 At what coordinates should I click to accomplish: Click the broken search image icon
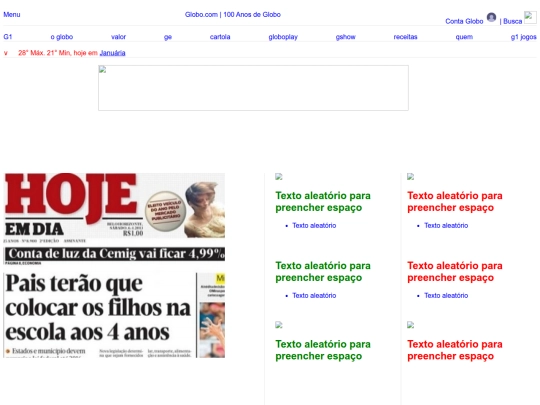(530, 17)
